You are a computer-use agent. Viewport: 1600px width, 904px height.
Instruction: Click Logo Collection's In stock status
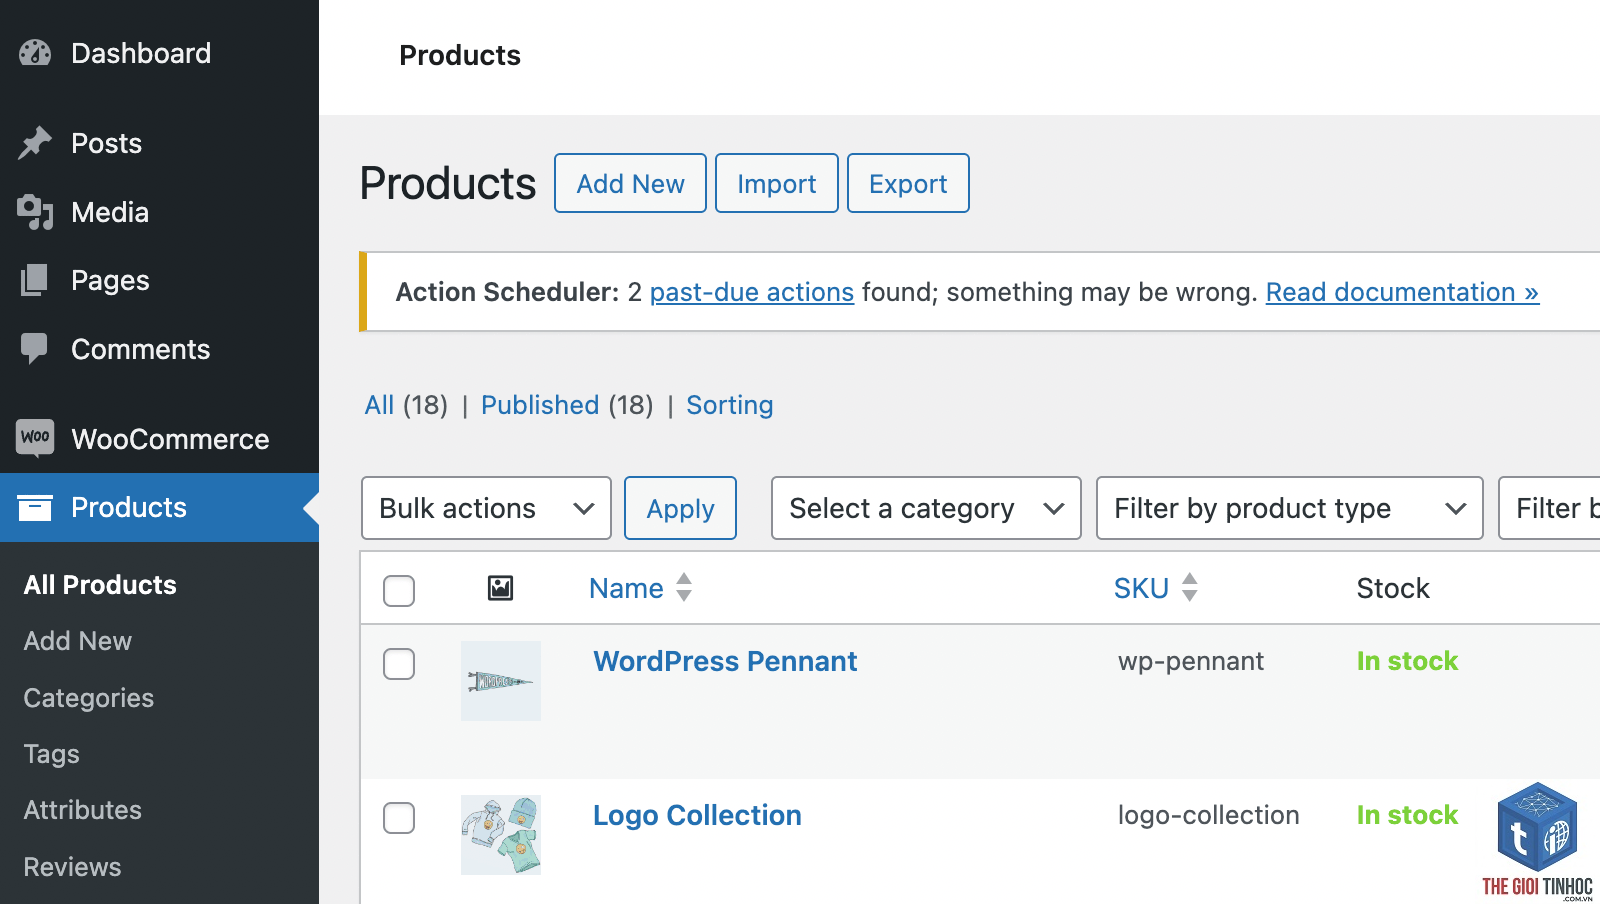coord(1407,815)
